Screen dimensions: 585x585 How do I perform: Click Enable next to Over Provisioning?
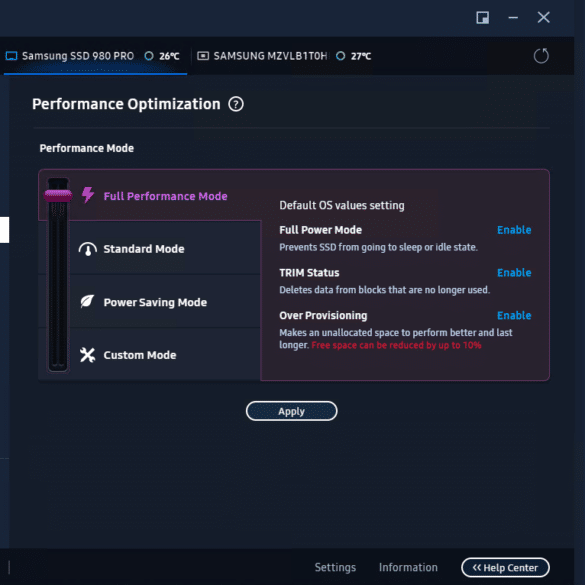514,316
